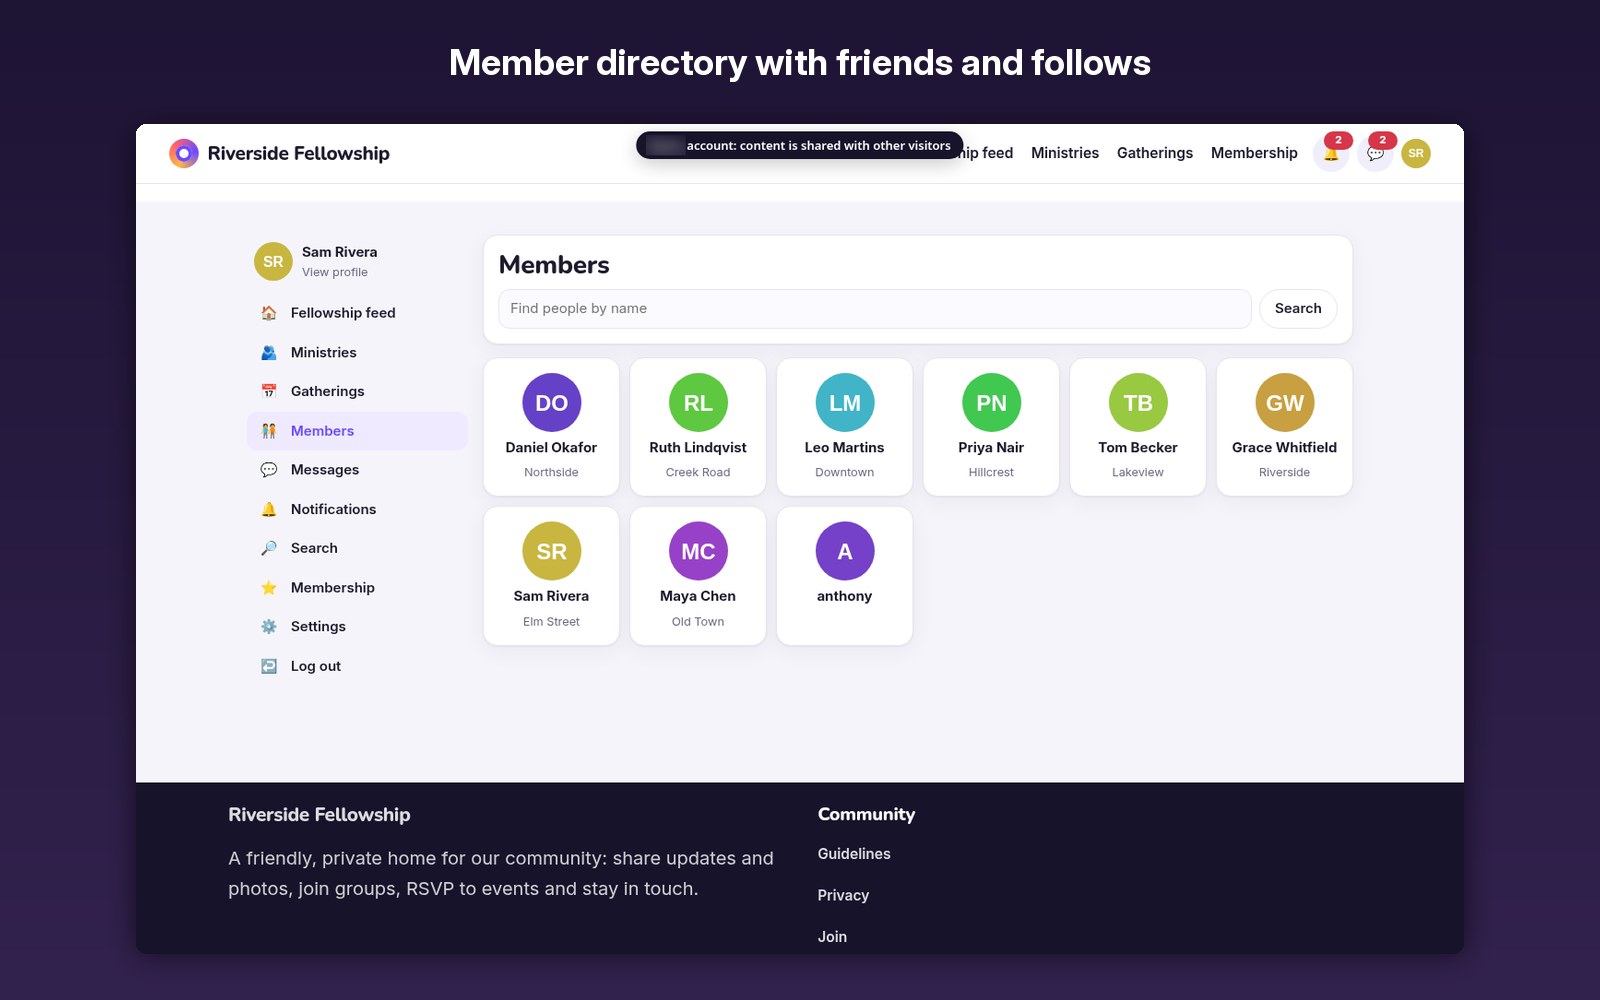Open the Join link in the footer
Viewport: 1600px width, 1000px height.
(832, 937)
